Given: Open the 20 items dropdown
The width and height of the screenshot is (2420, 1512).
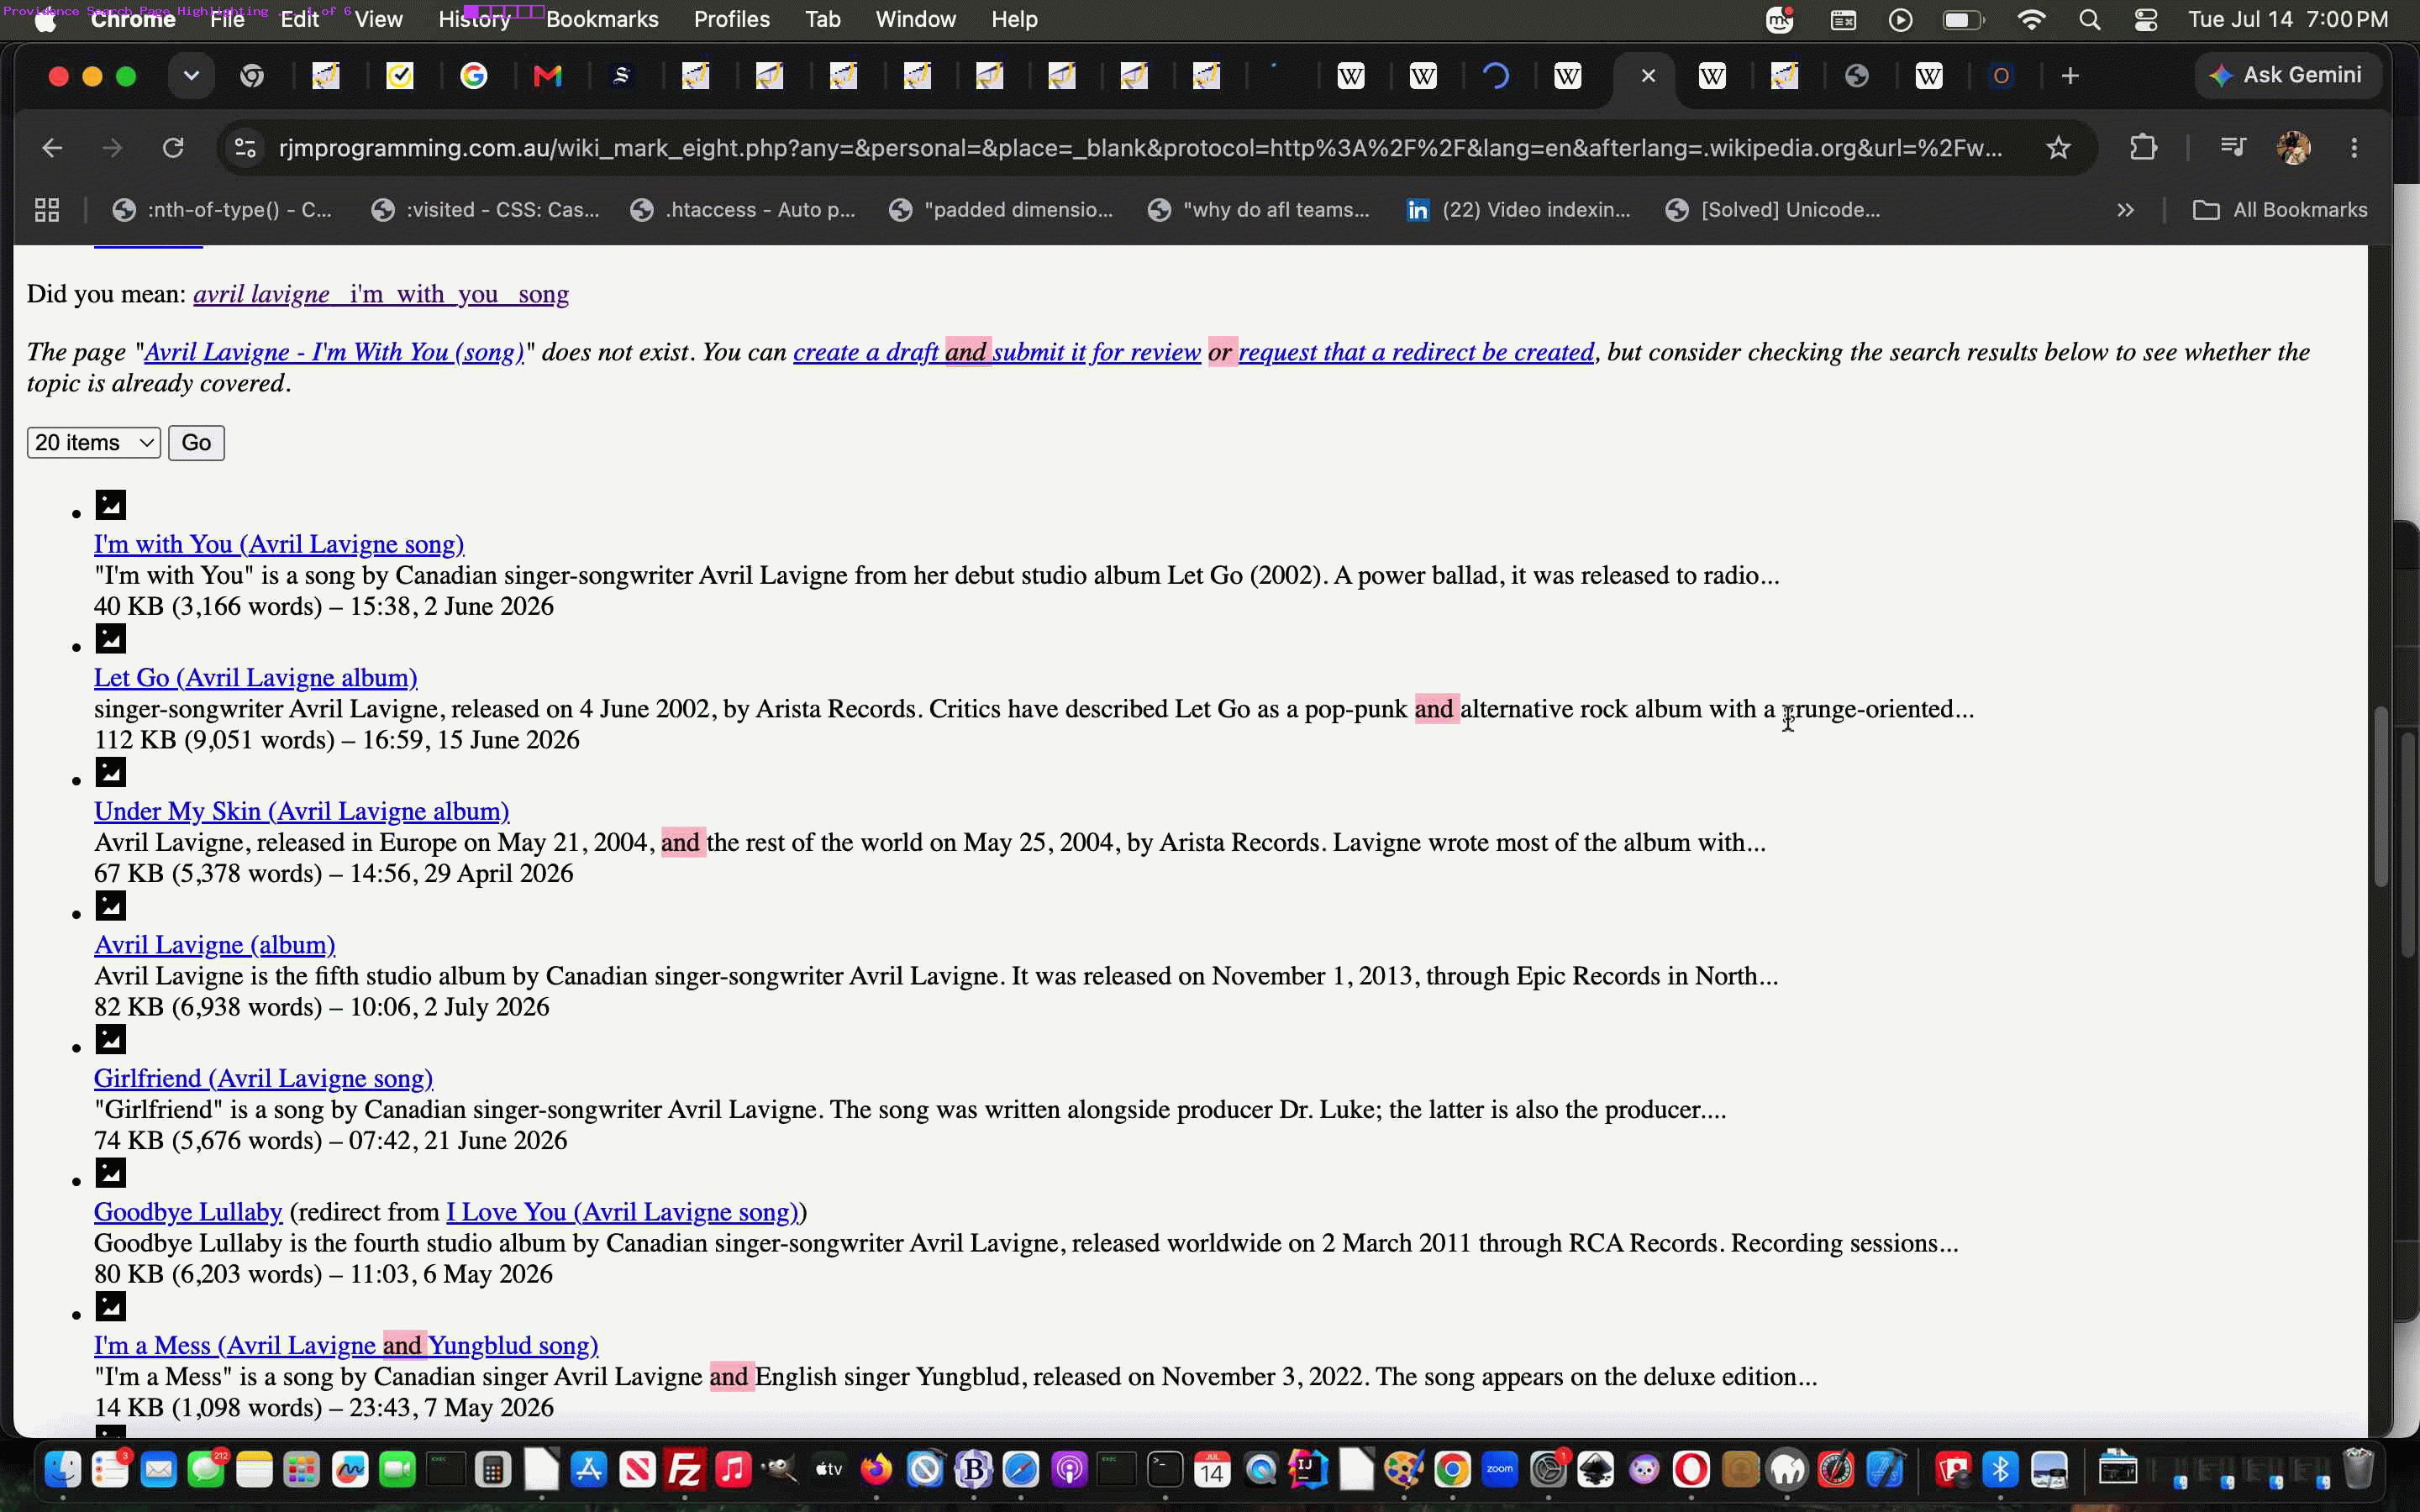Looking at the screenshot, I should point(94,443).
